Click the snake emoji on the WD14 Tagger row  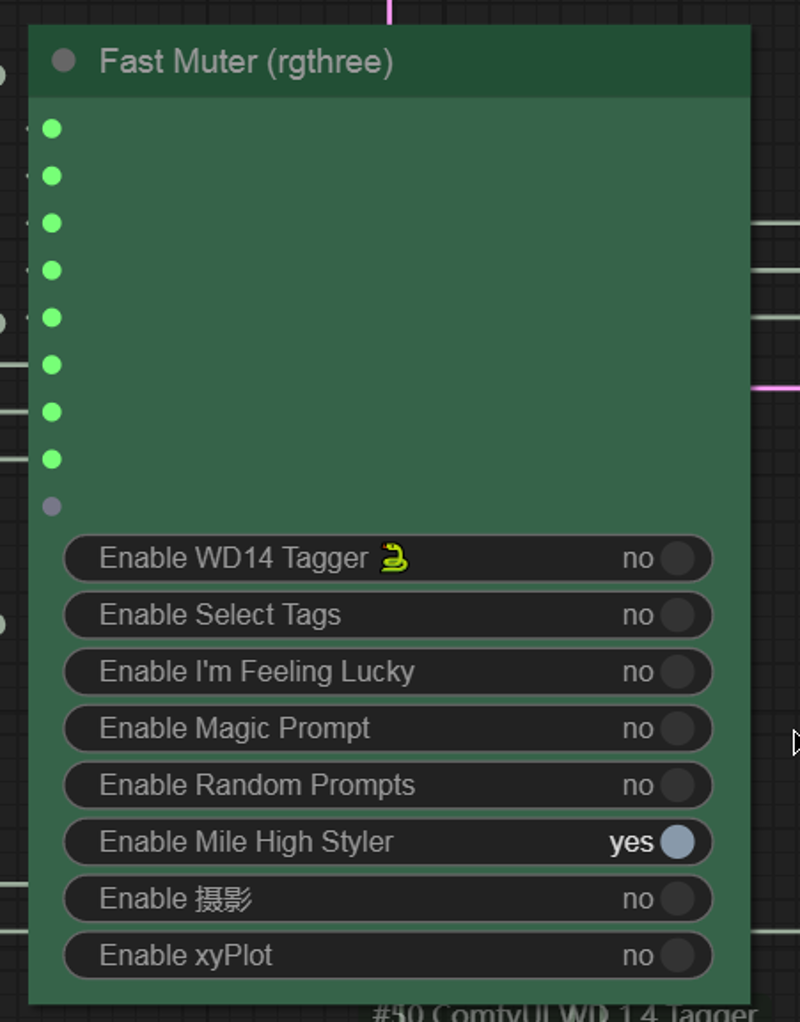[x=394, y=558]
